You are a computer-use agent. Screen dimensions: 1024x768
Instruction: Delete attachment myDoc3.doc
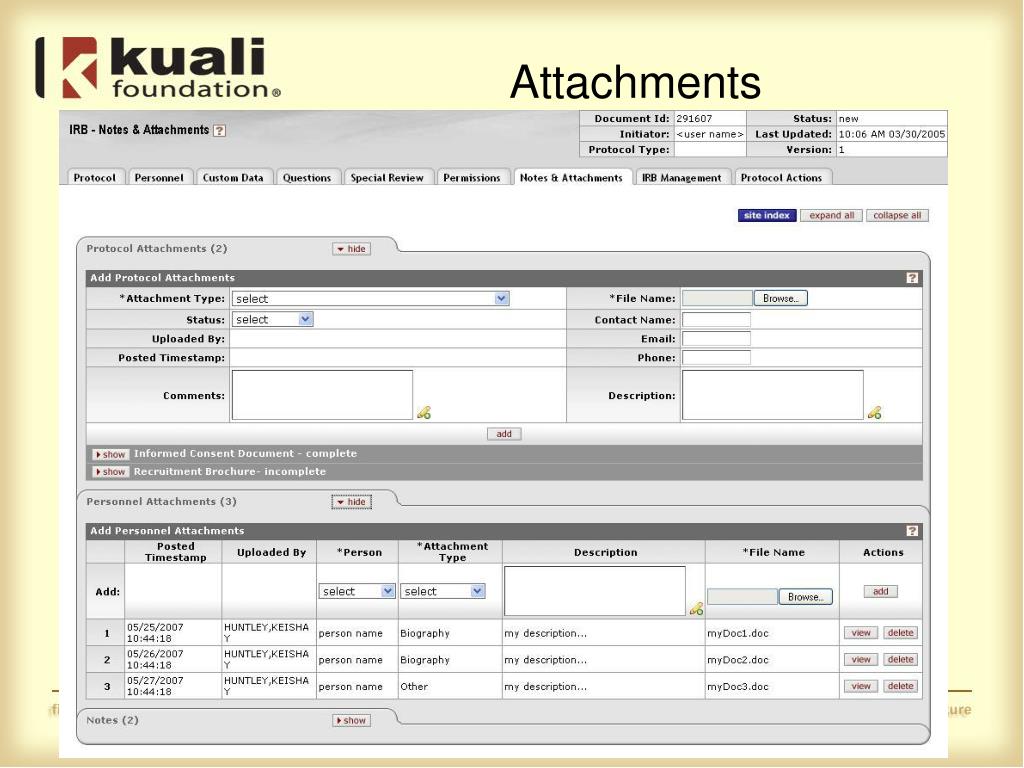[x=901, y=686]
